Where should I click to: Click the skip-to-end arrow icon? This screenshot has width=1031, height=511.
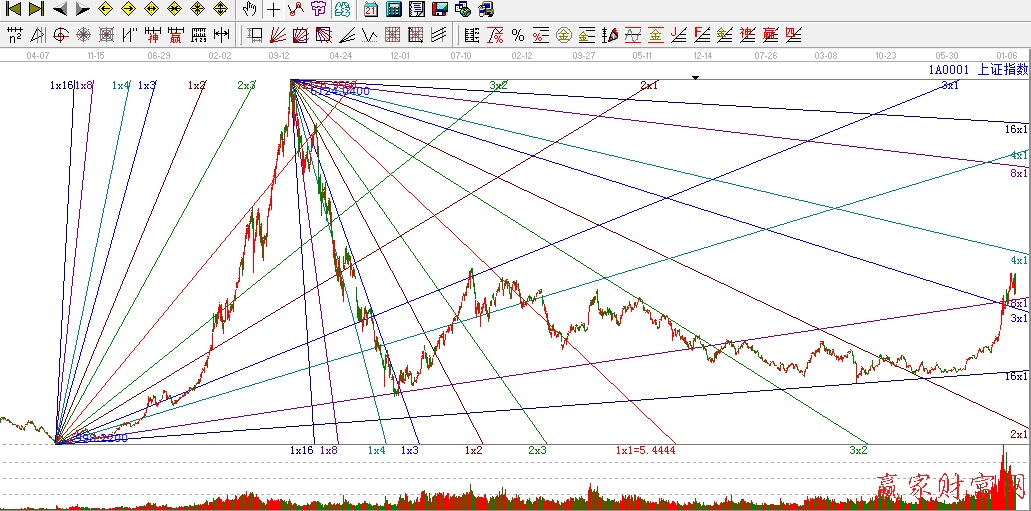coord(36,9)
